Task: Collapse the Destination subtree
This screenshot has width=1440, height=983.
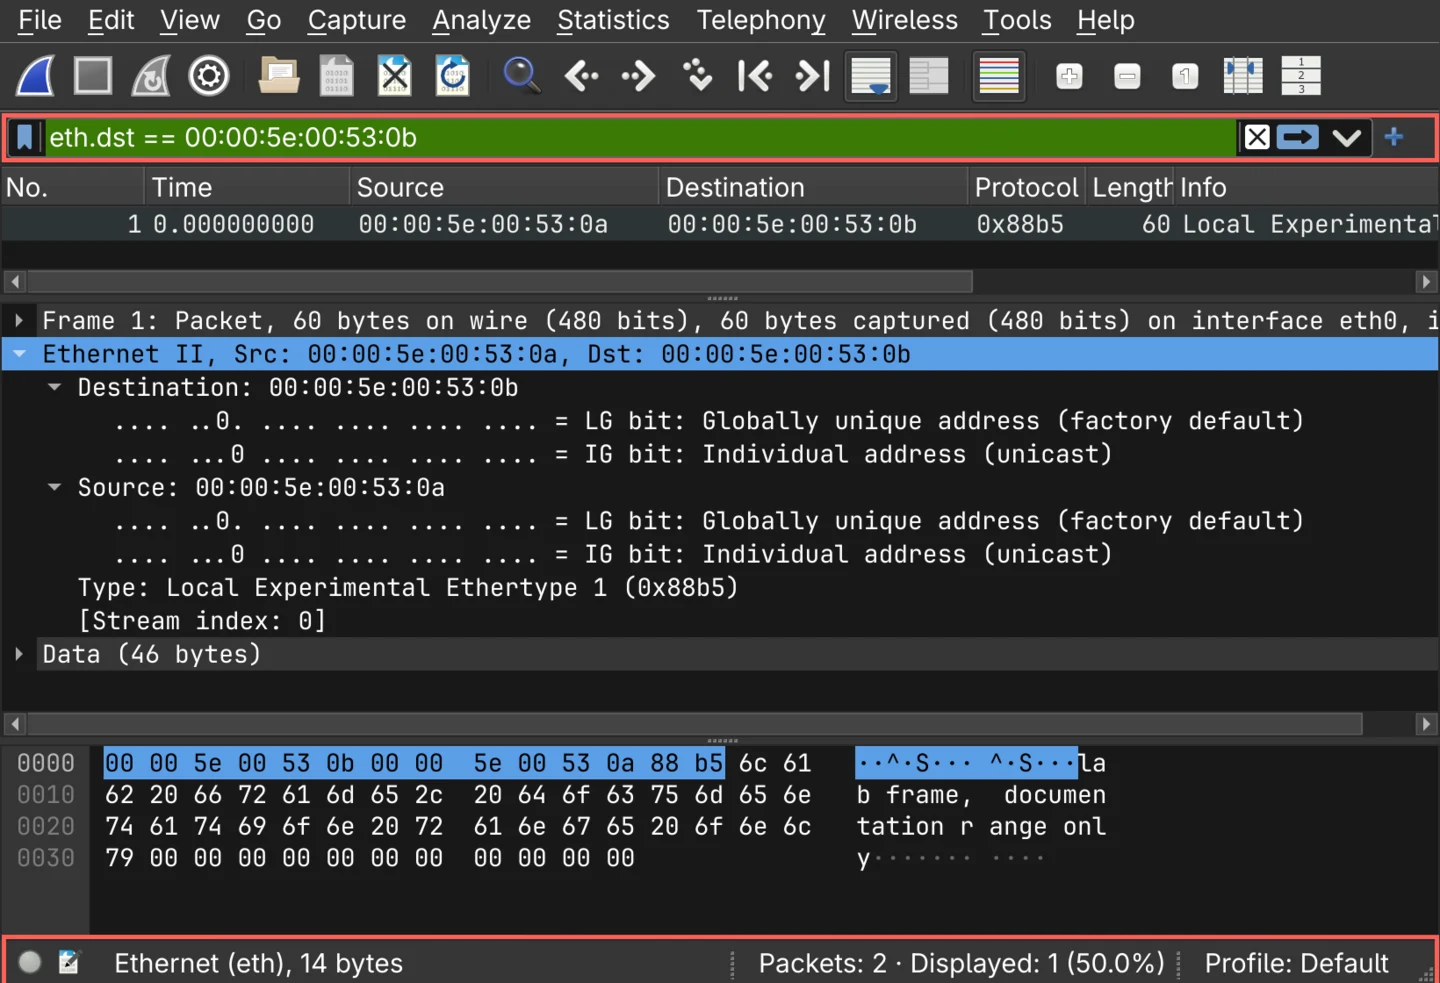Action: [55, 387]
